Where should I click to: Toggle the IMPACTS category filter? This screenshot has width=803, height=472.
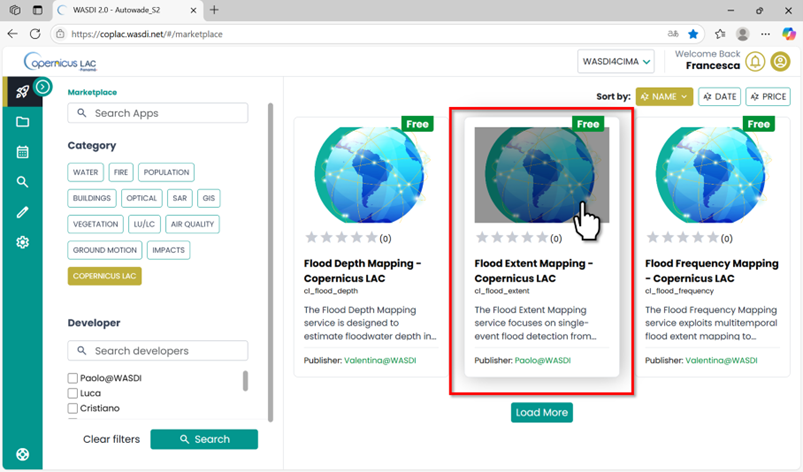[168, 250]
